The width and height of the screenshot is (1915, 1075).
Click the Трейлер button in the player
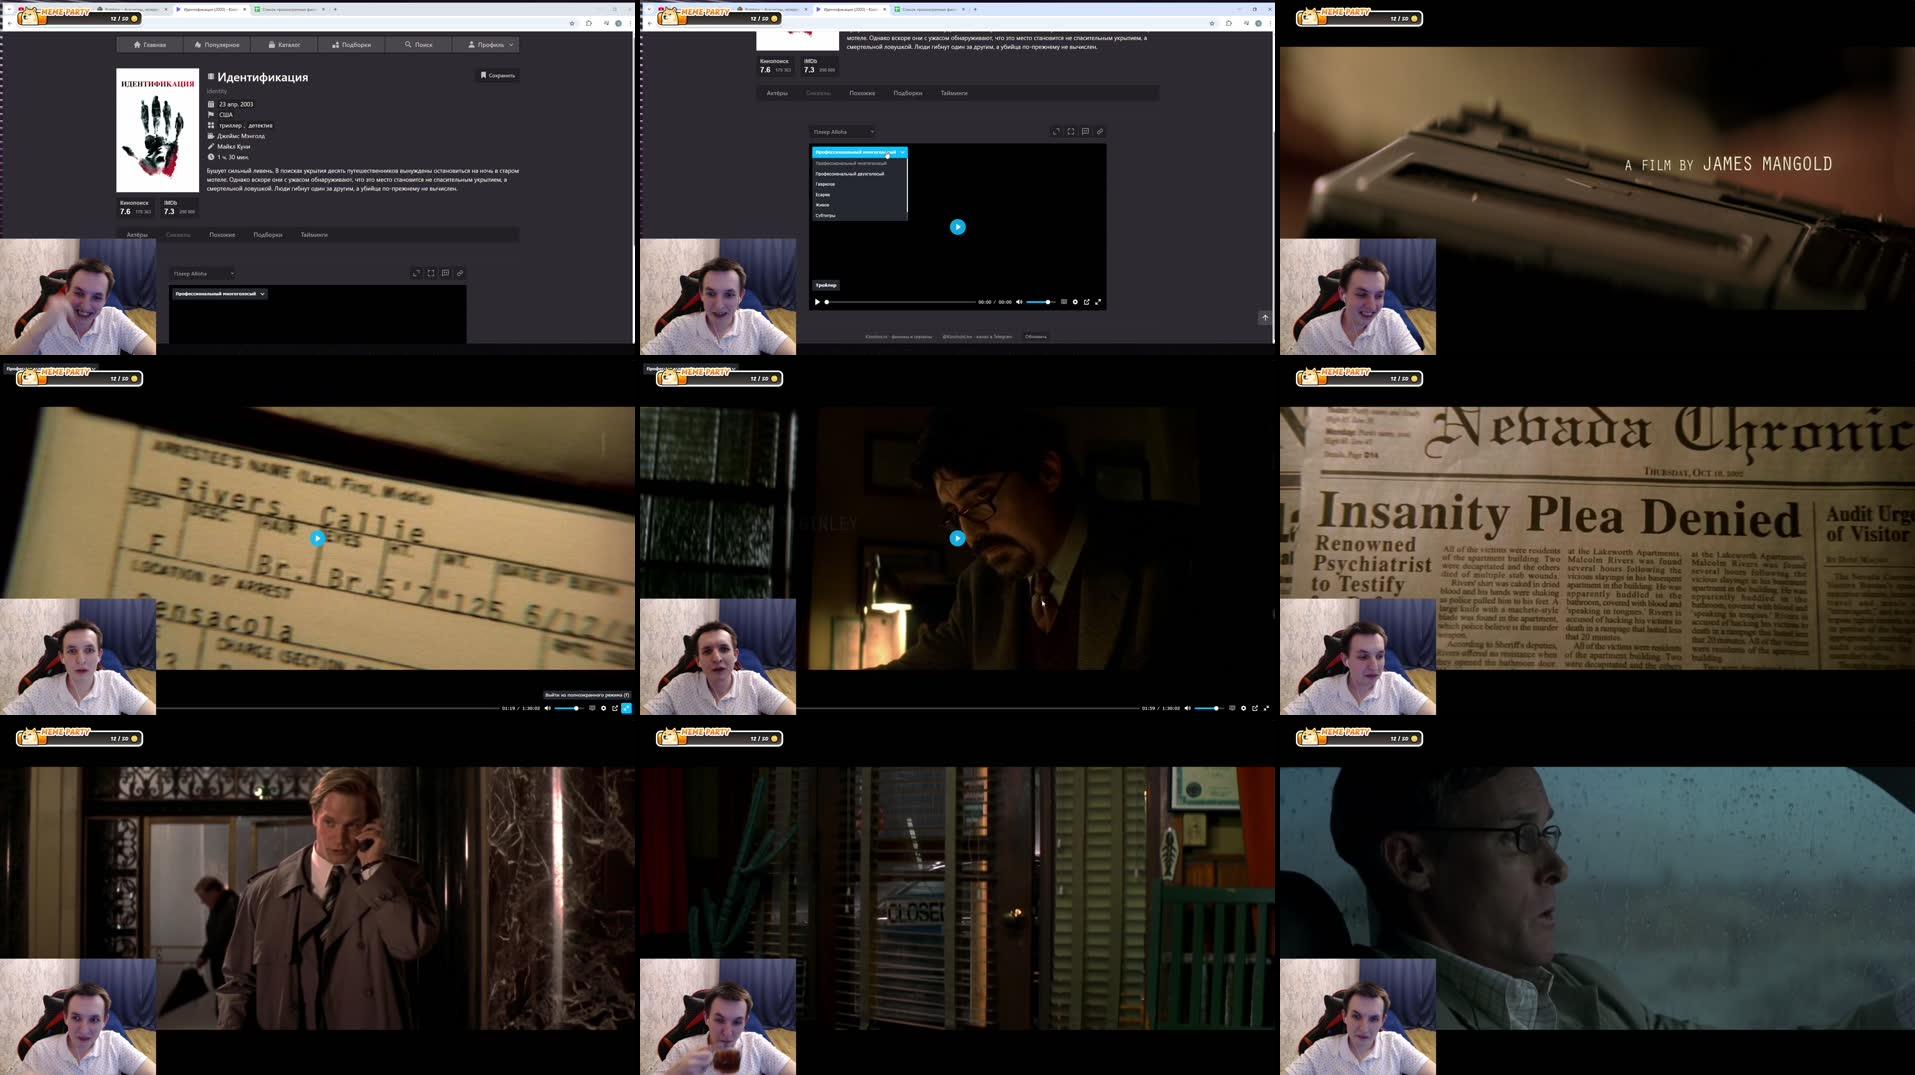tap(825, 285)
